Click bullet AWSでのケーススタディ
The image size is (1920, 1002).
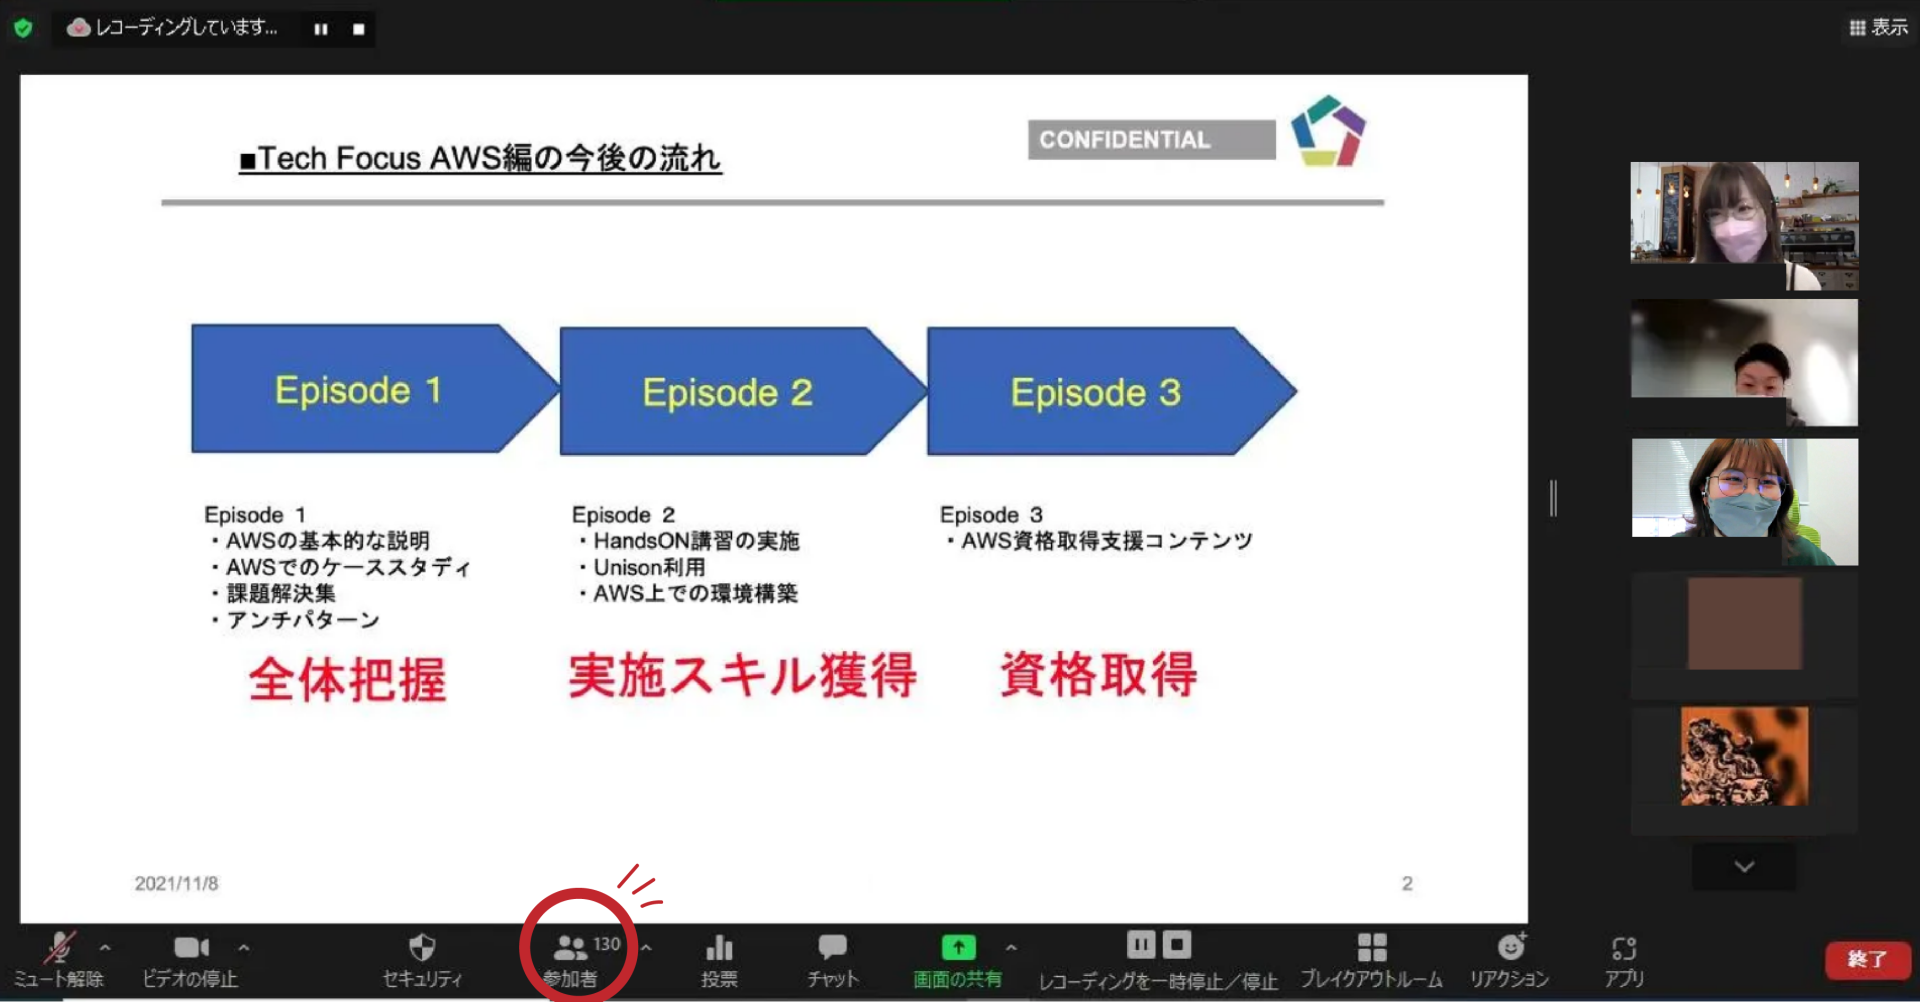340,567
